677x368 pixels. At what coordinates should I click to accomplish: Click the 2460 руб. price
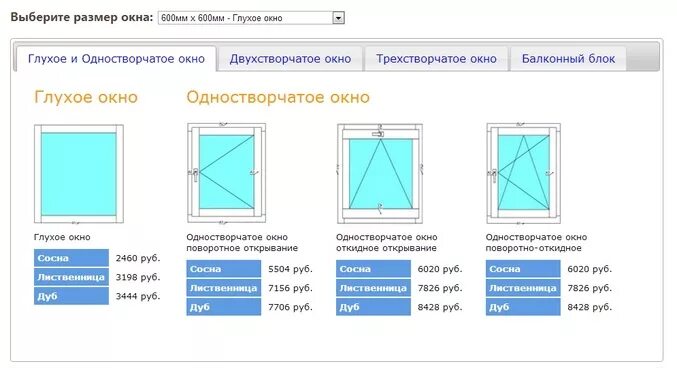(x=138, y=258)
